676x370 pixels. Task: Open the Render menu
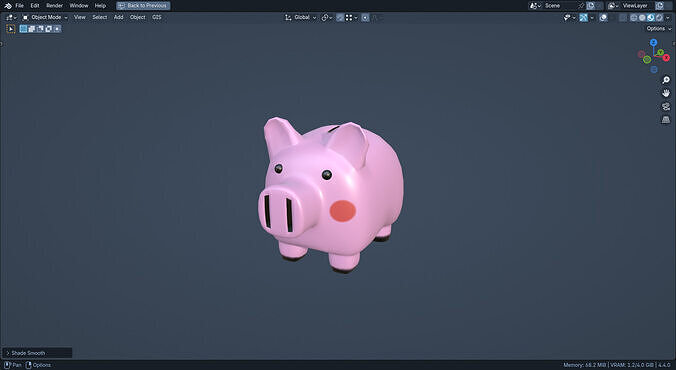tap(54, 6)
